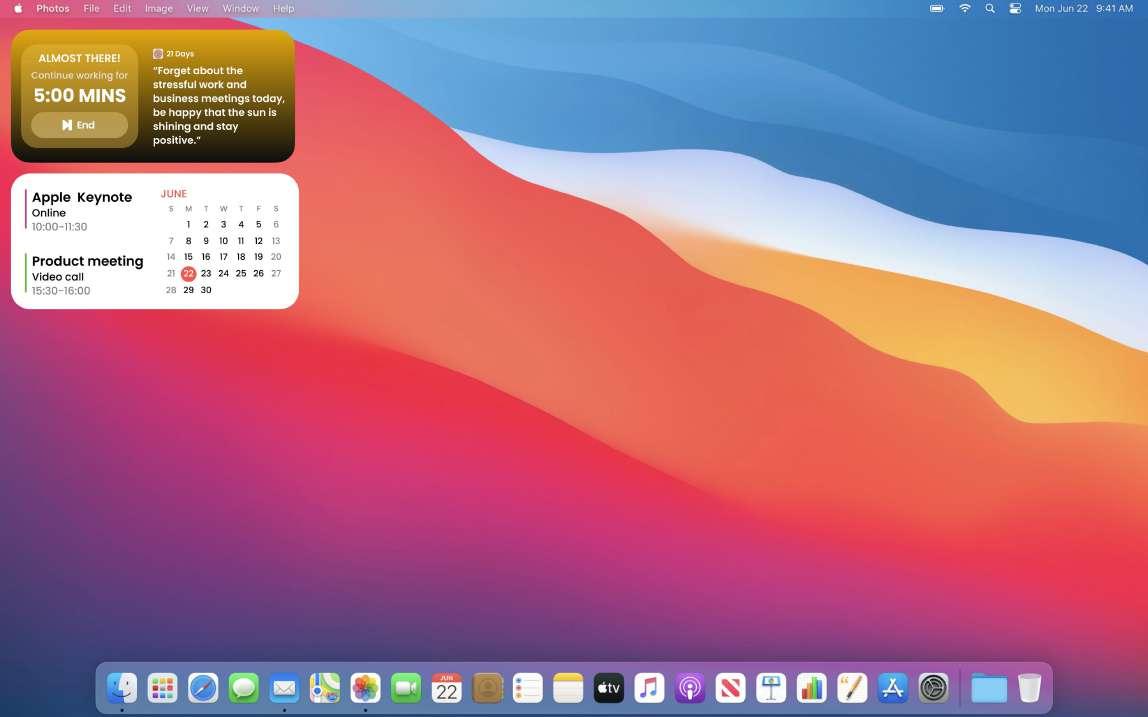The width and height of the screenshot is (1148, 717).
Task: Open the Contacts app in the dock
Action: (487, 688)
